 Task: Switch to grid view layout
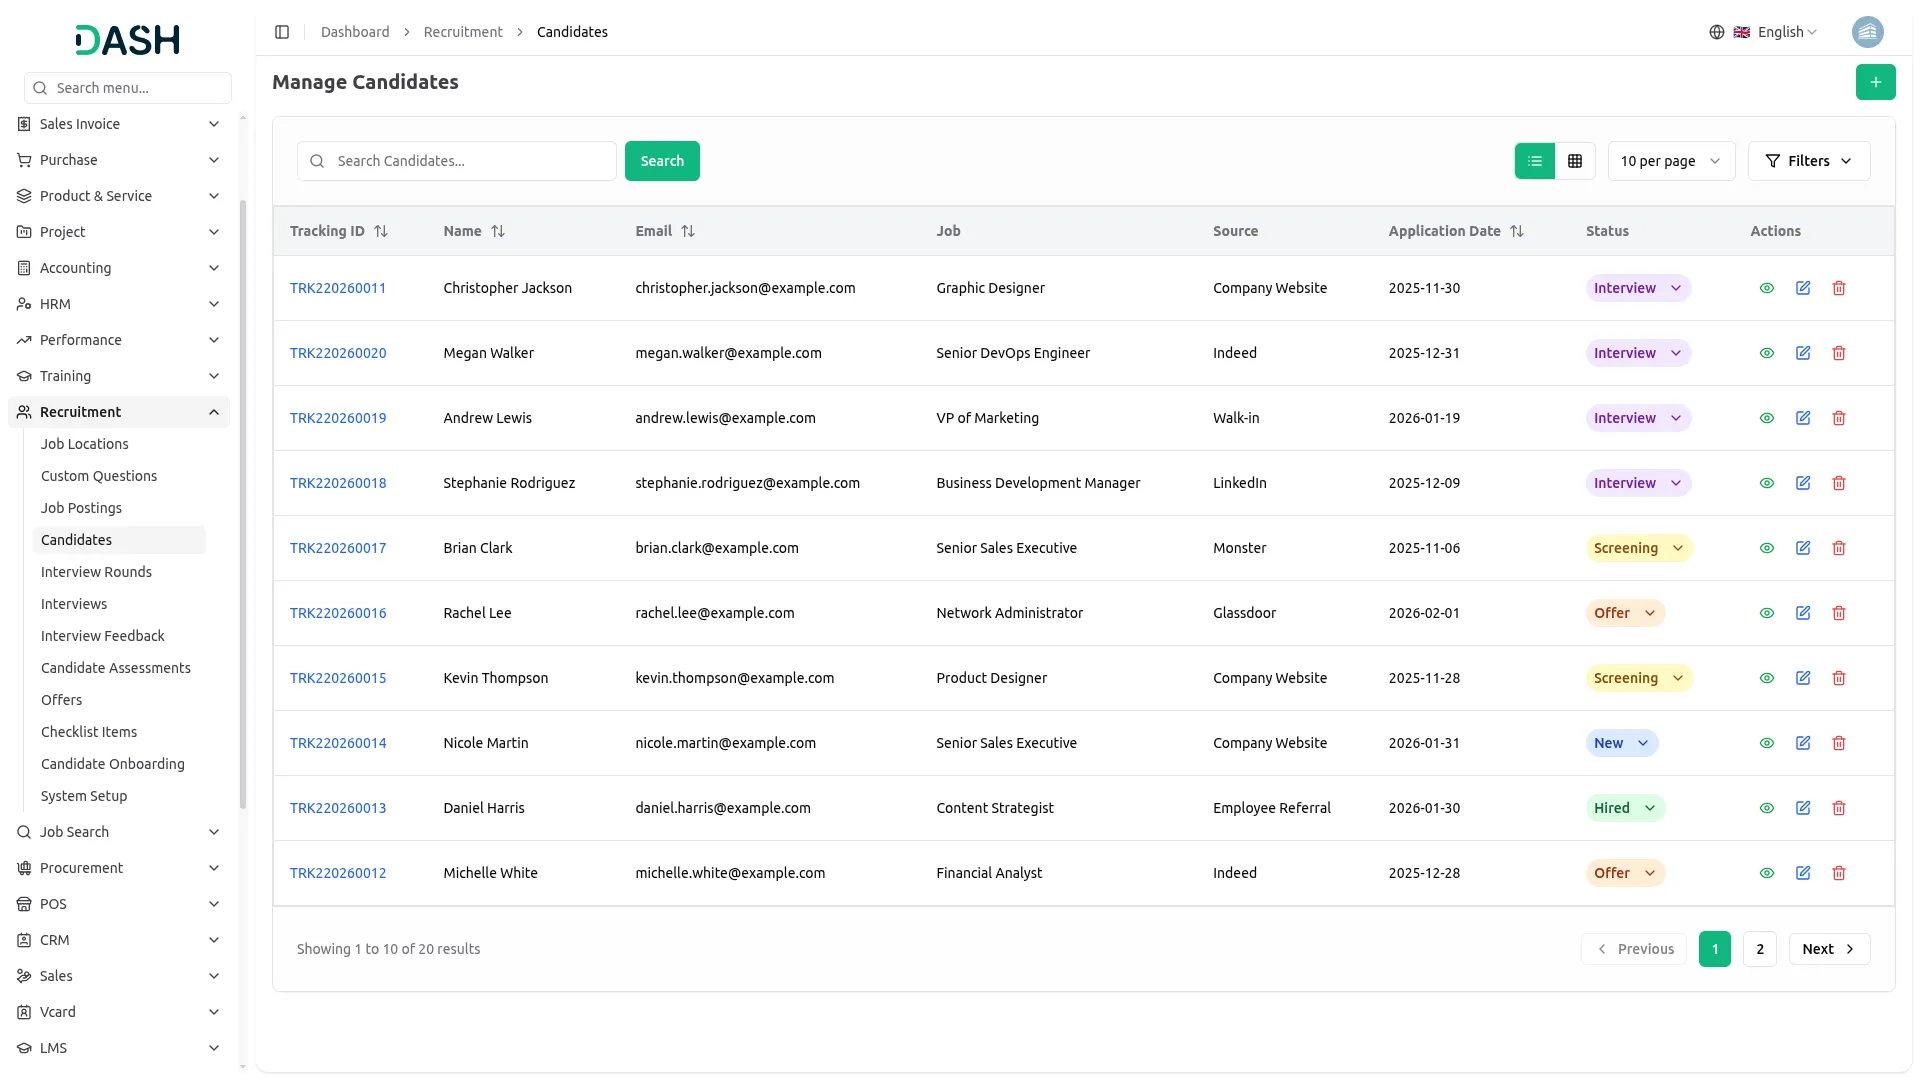(1574, 161)
